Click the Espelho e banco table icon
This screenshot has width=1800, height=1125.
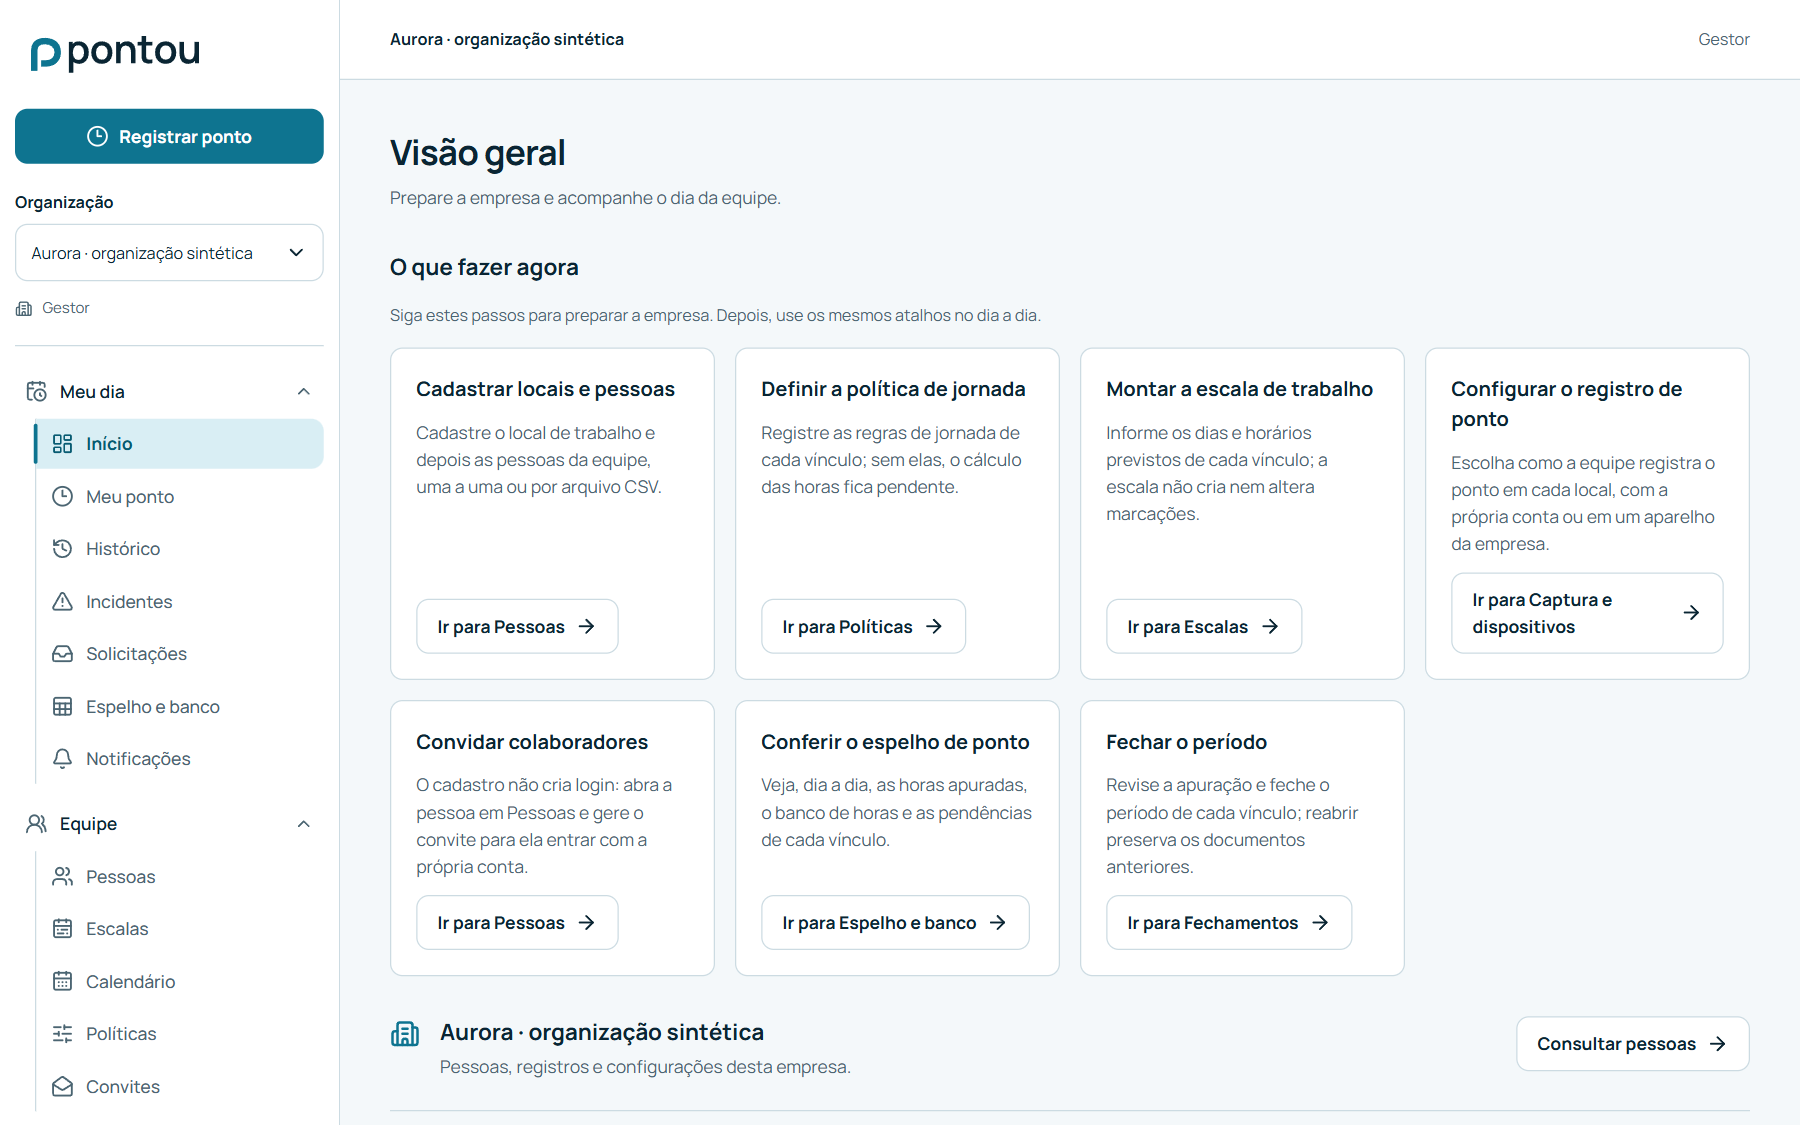click(62, 706)
